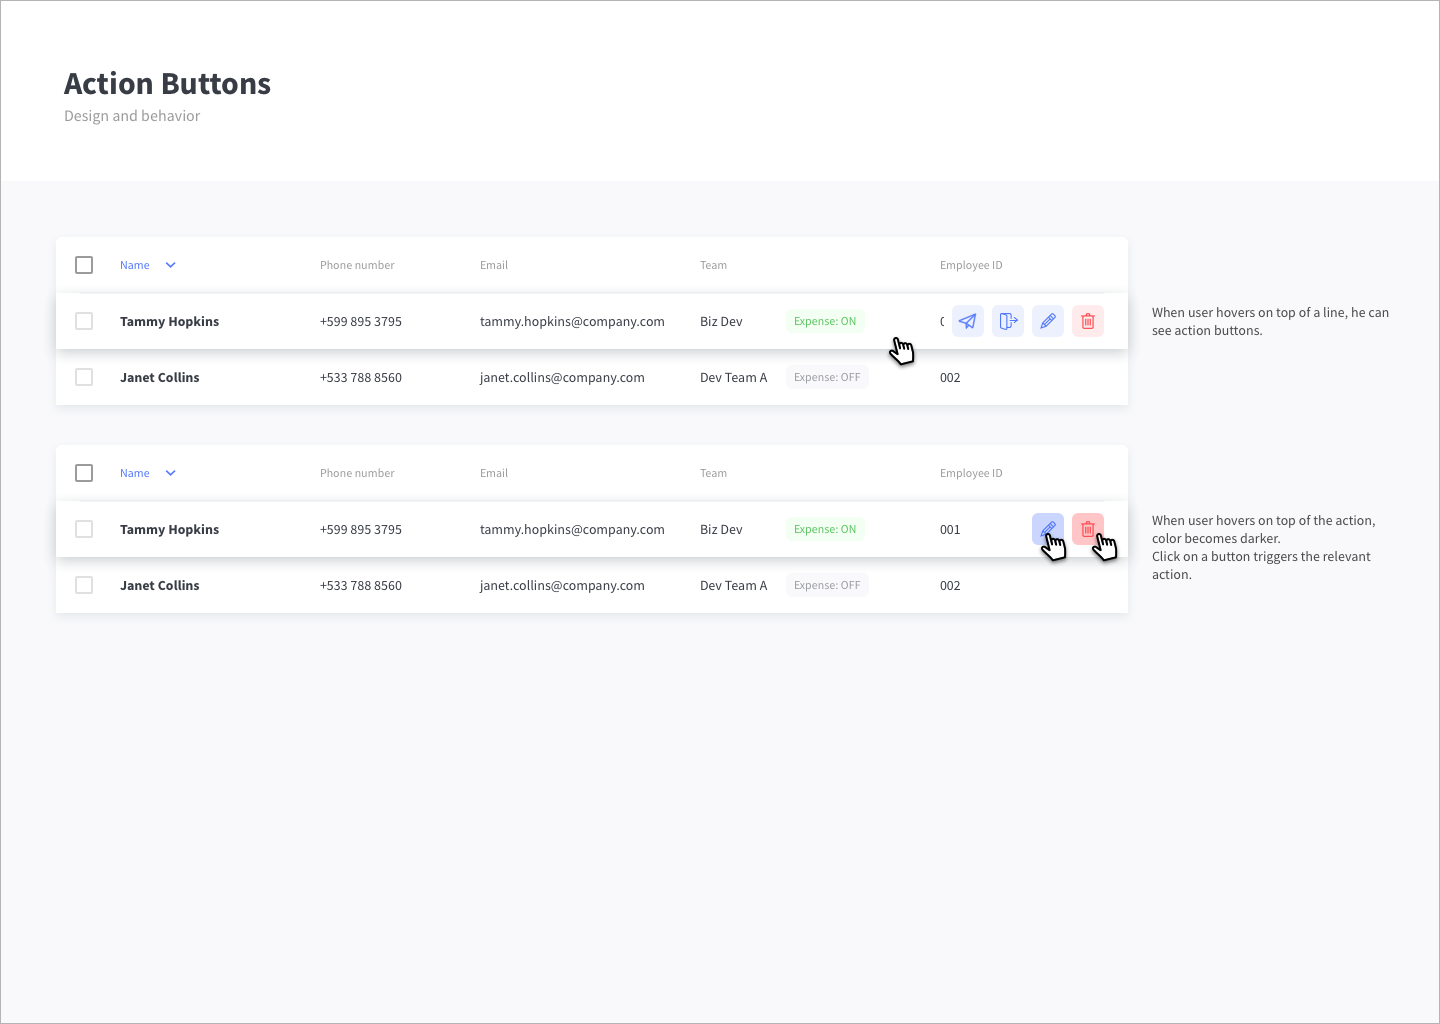Click the Design and behavior subtitle
Screen dimensions: 1440x1024
[x=132, y=116]
